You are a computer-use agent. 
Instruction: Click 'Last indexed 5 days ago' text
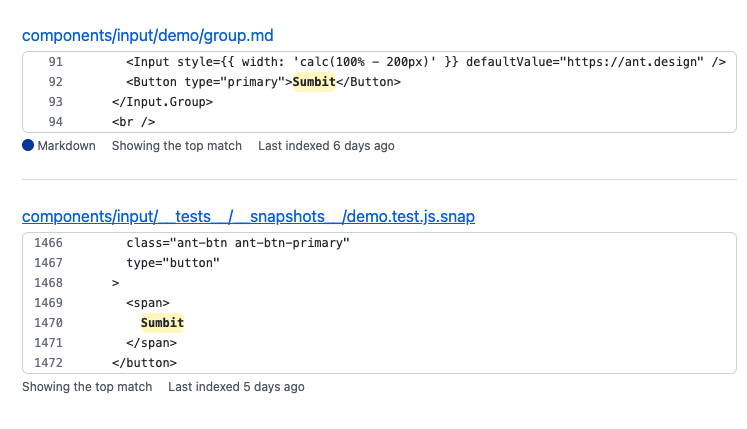point(236,387)
